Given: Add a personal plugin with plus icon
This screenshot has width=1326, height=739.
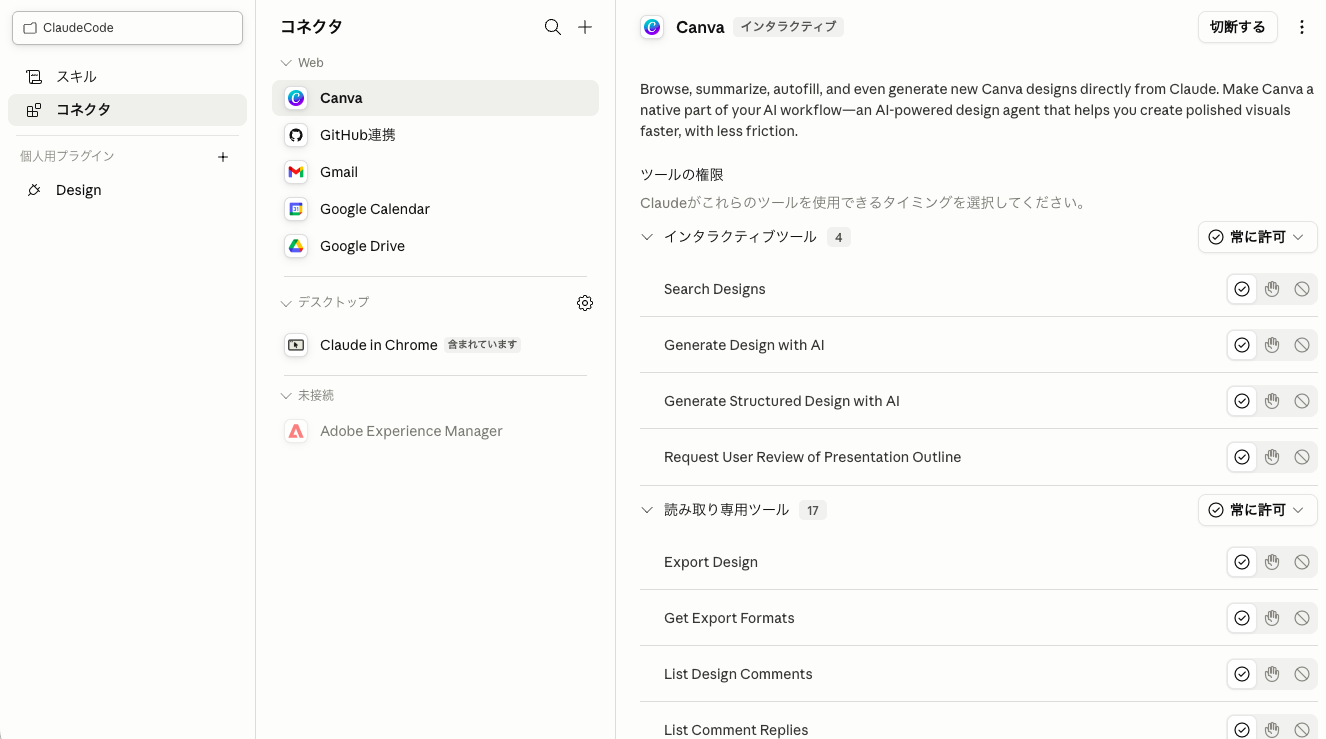Looking at the screenshot, I should click(223, 157).
